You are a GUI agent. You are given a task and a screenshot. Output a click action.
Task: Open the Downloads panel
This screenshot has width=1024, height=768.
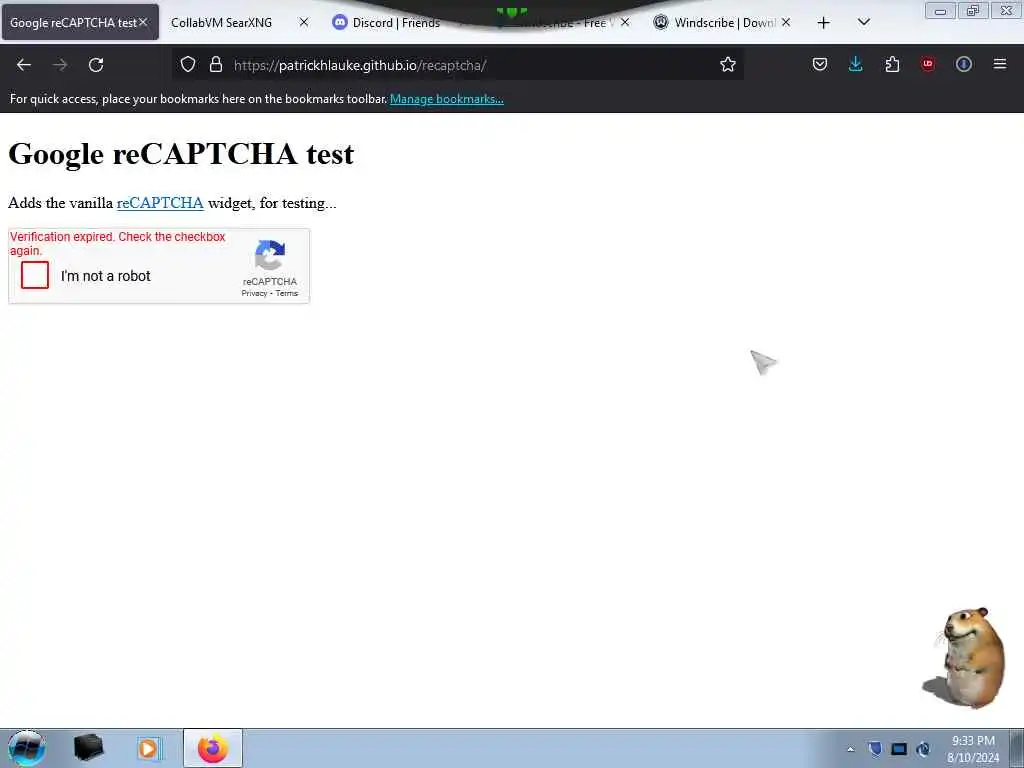(x=856, y=64)
